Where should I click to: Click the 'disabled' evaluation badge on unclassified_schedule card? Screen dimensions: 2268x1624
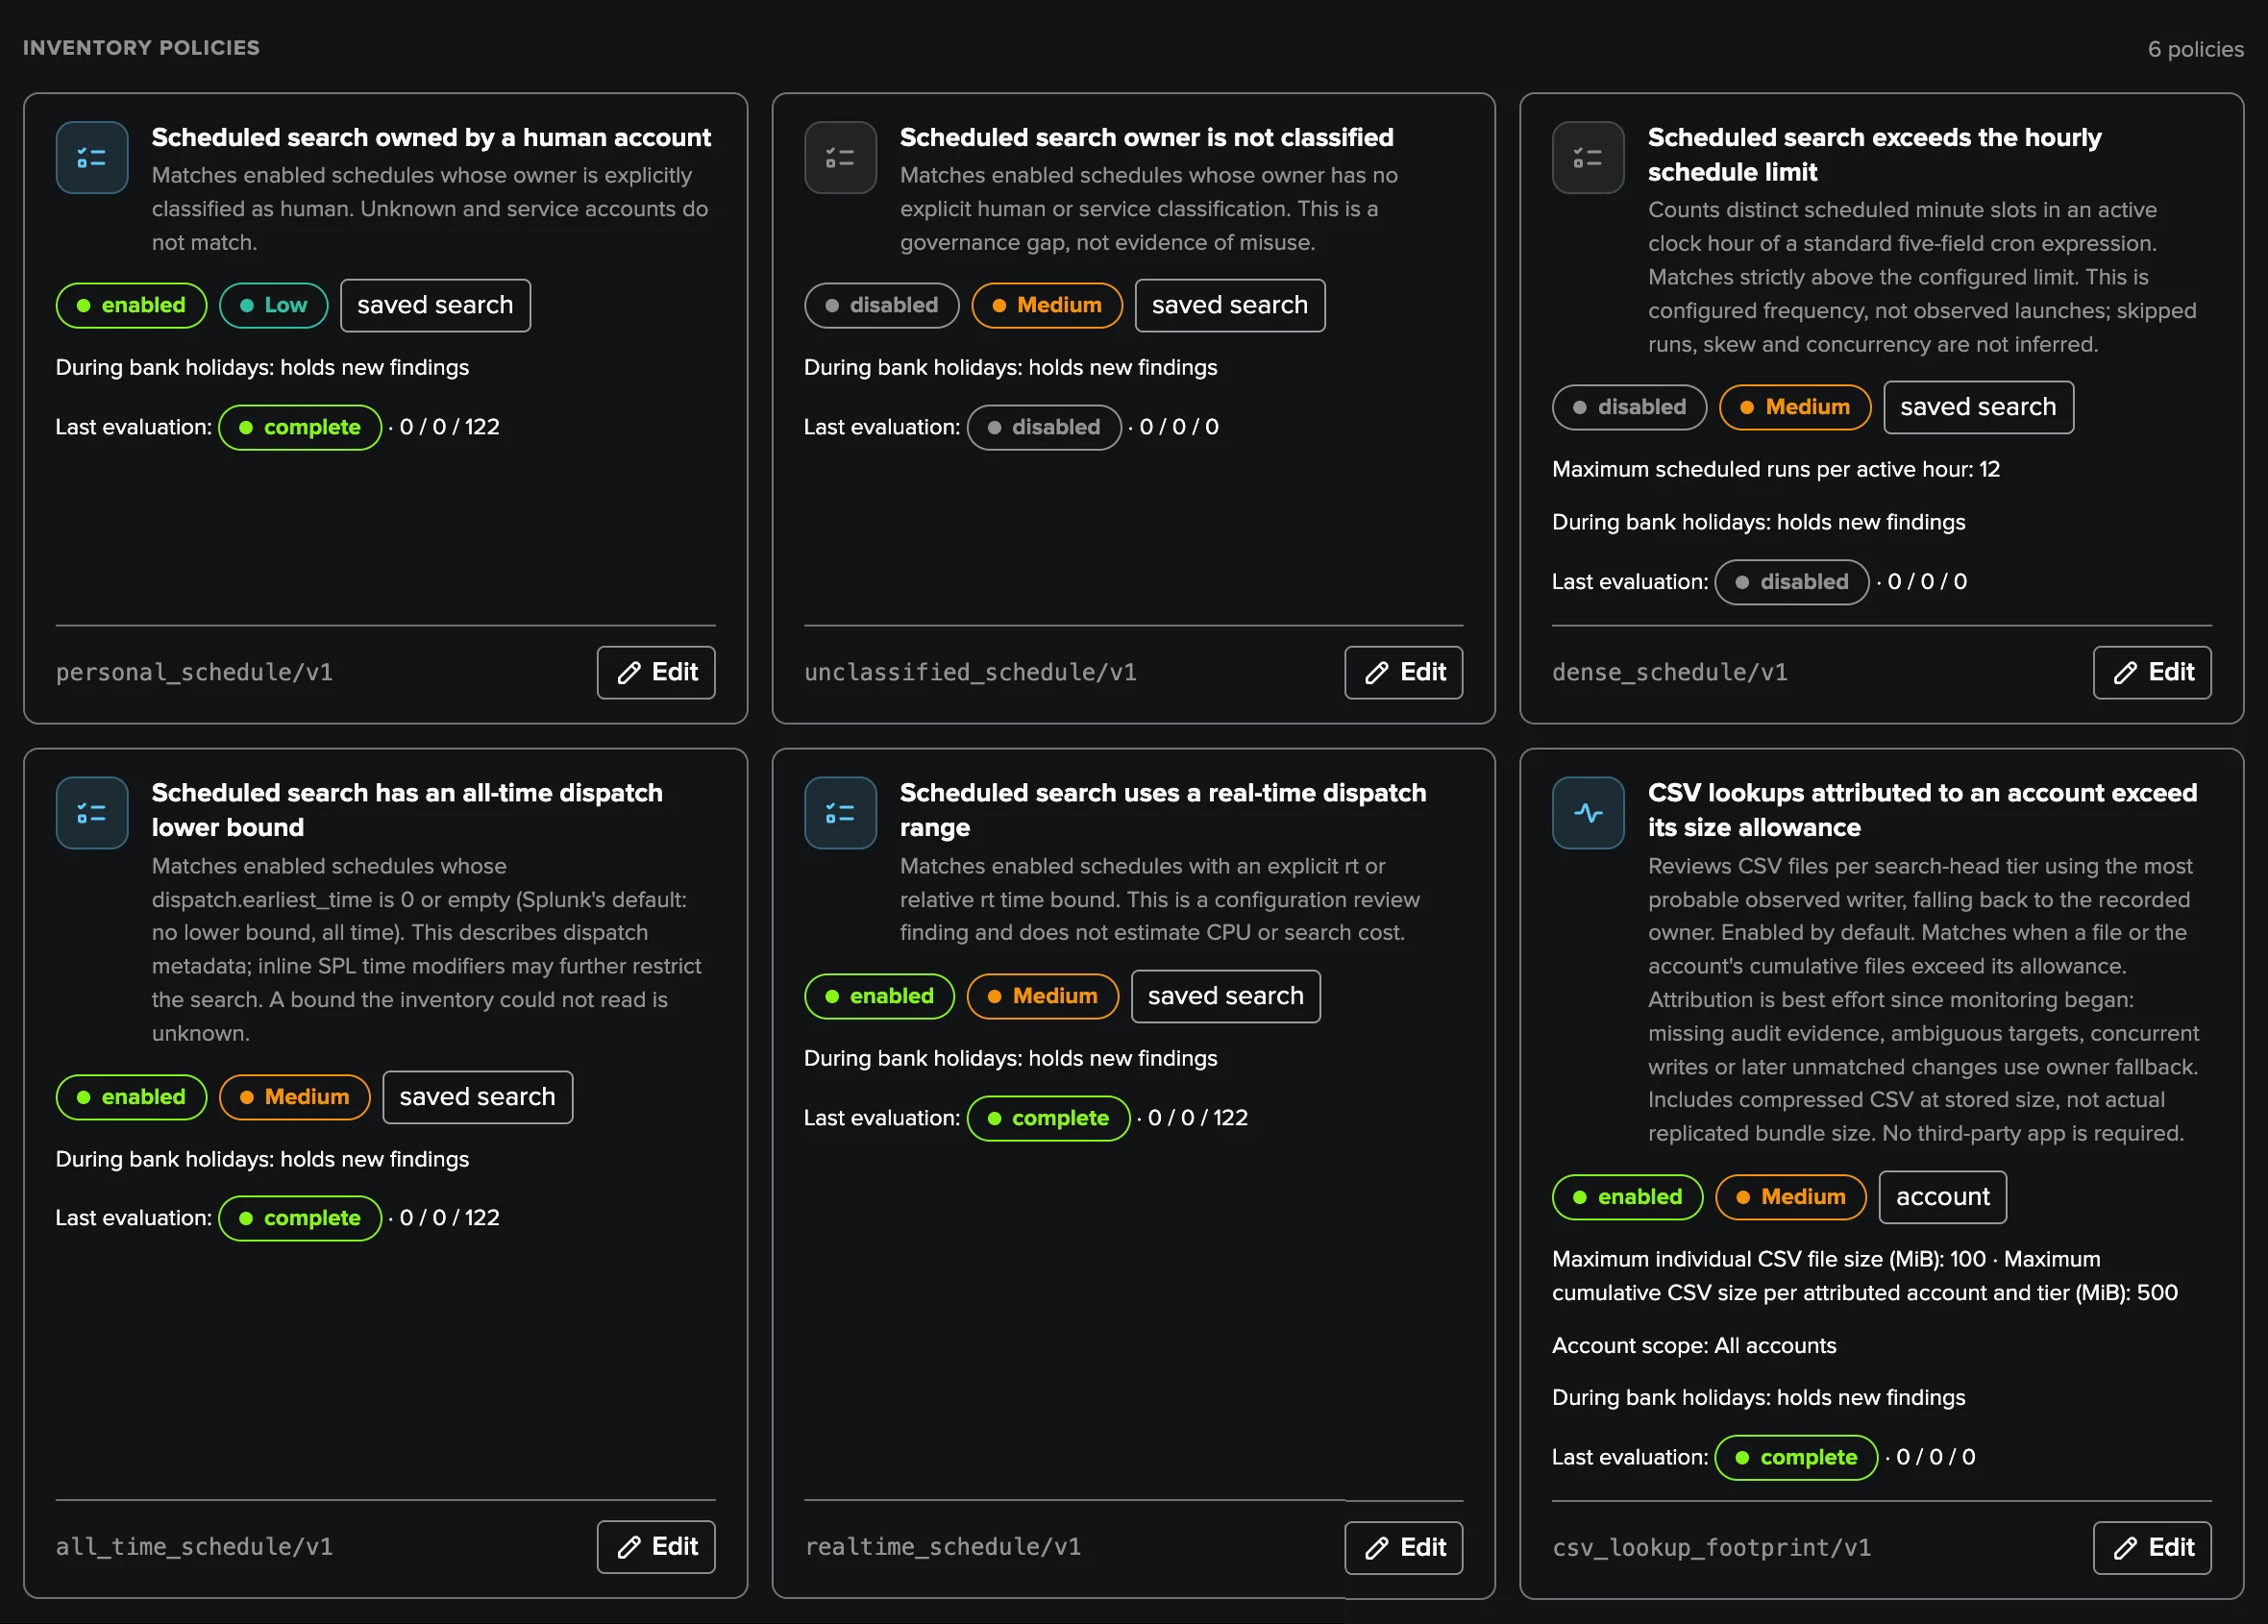pos(1044,427)
